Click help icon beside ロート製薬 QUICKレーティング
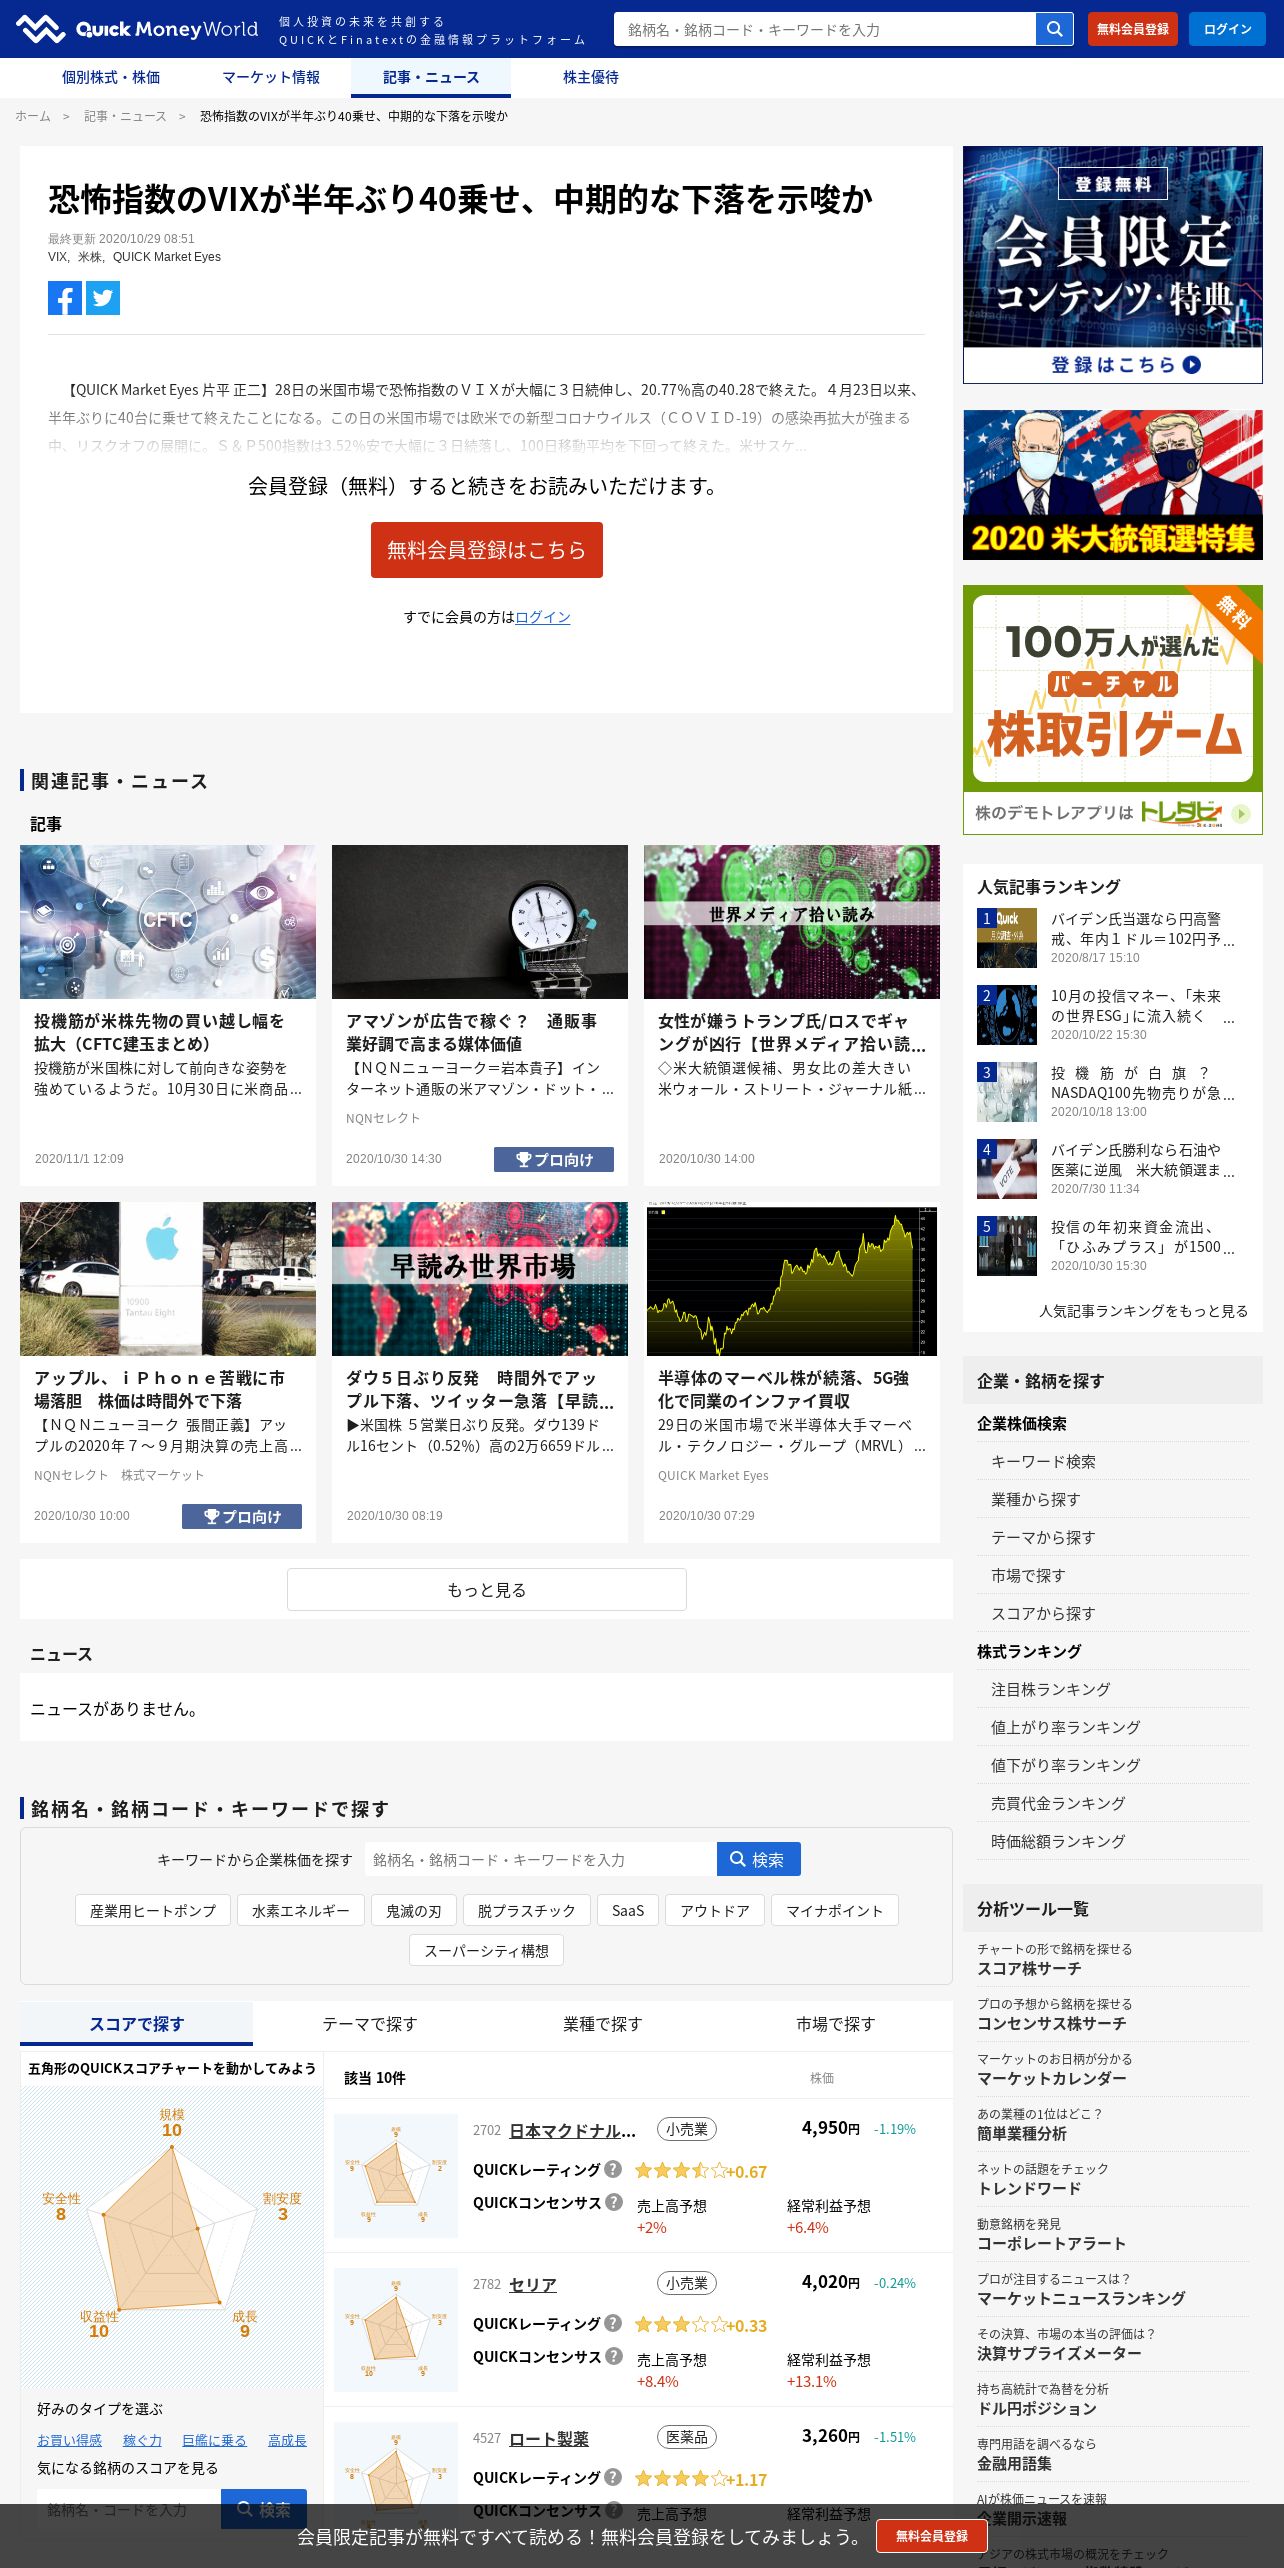The height and width of the screenshot is (2568, 1284). 613,2477
